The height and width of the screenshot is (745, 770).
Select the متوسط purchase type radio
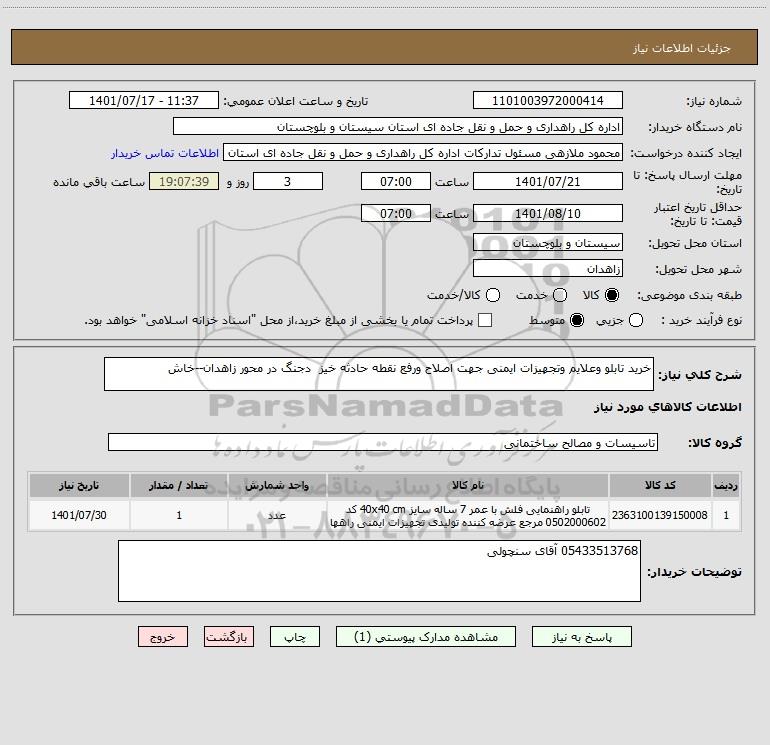point(577,321)
